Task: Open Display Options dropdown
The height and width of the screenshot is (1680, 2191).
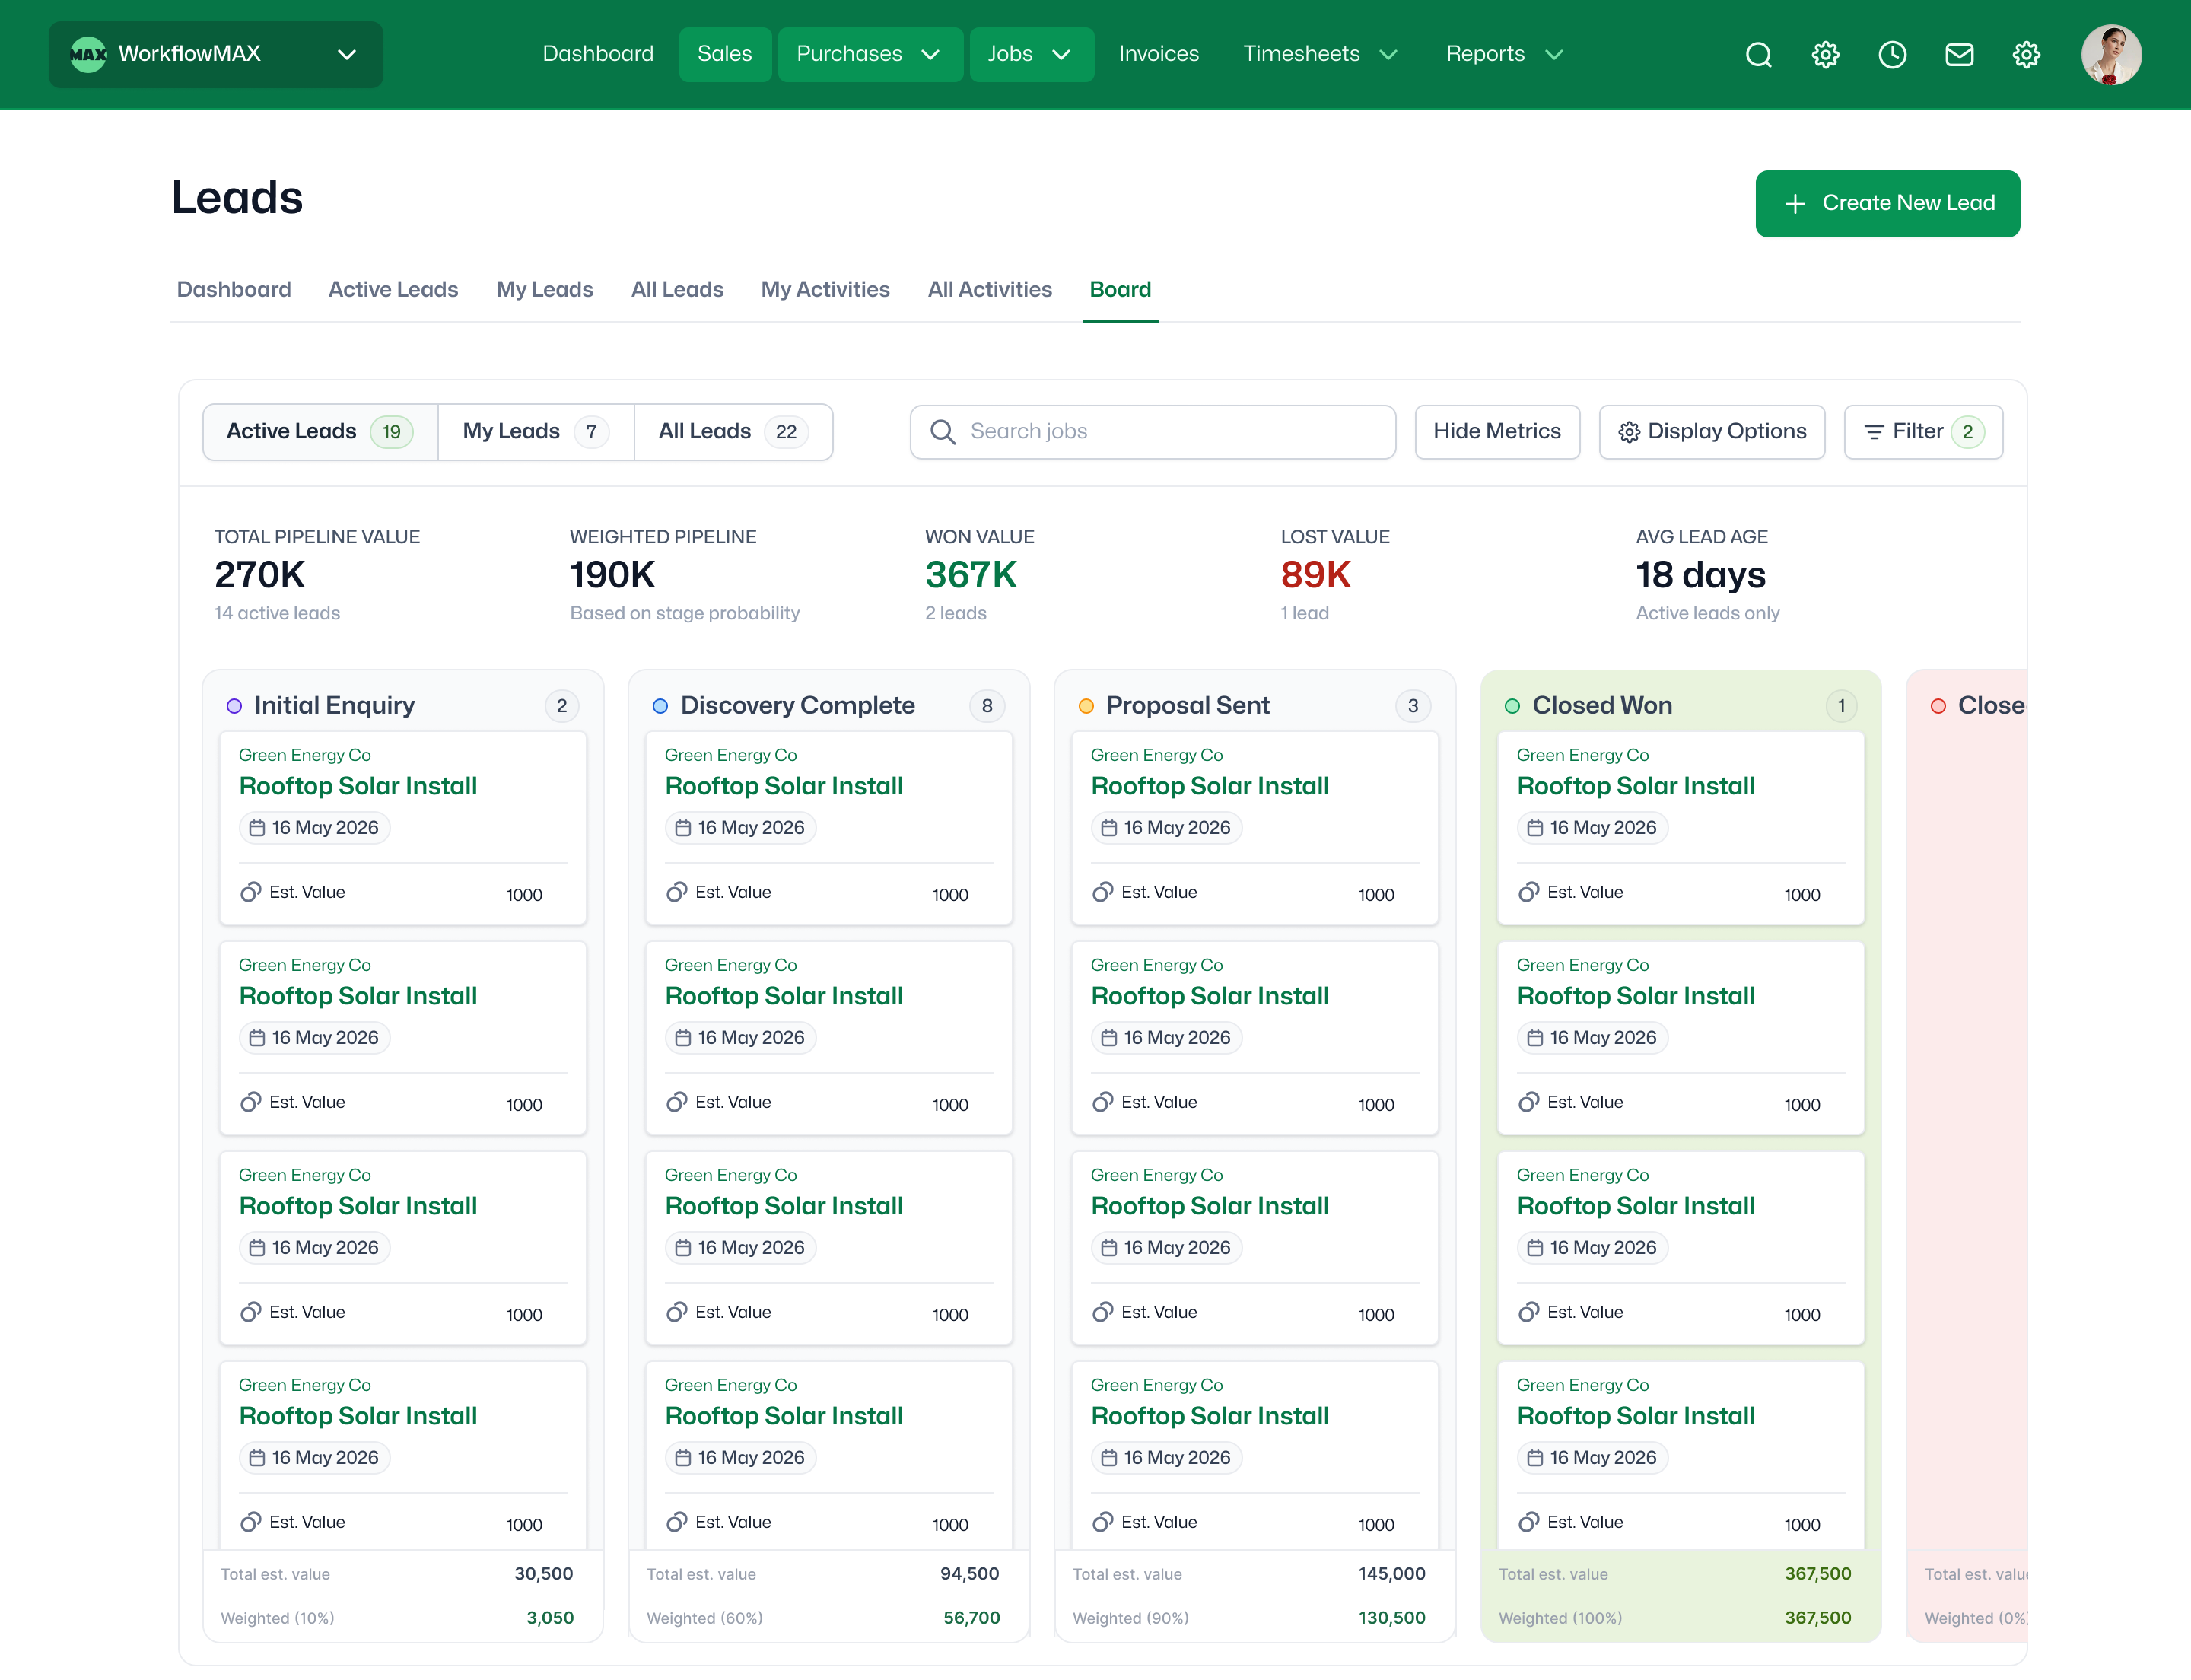Action: point(1712,432)
